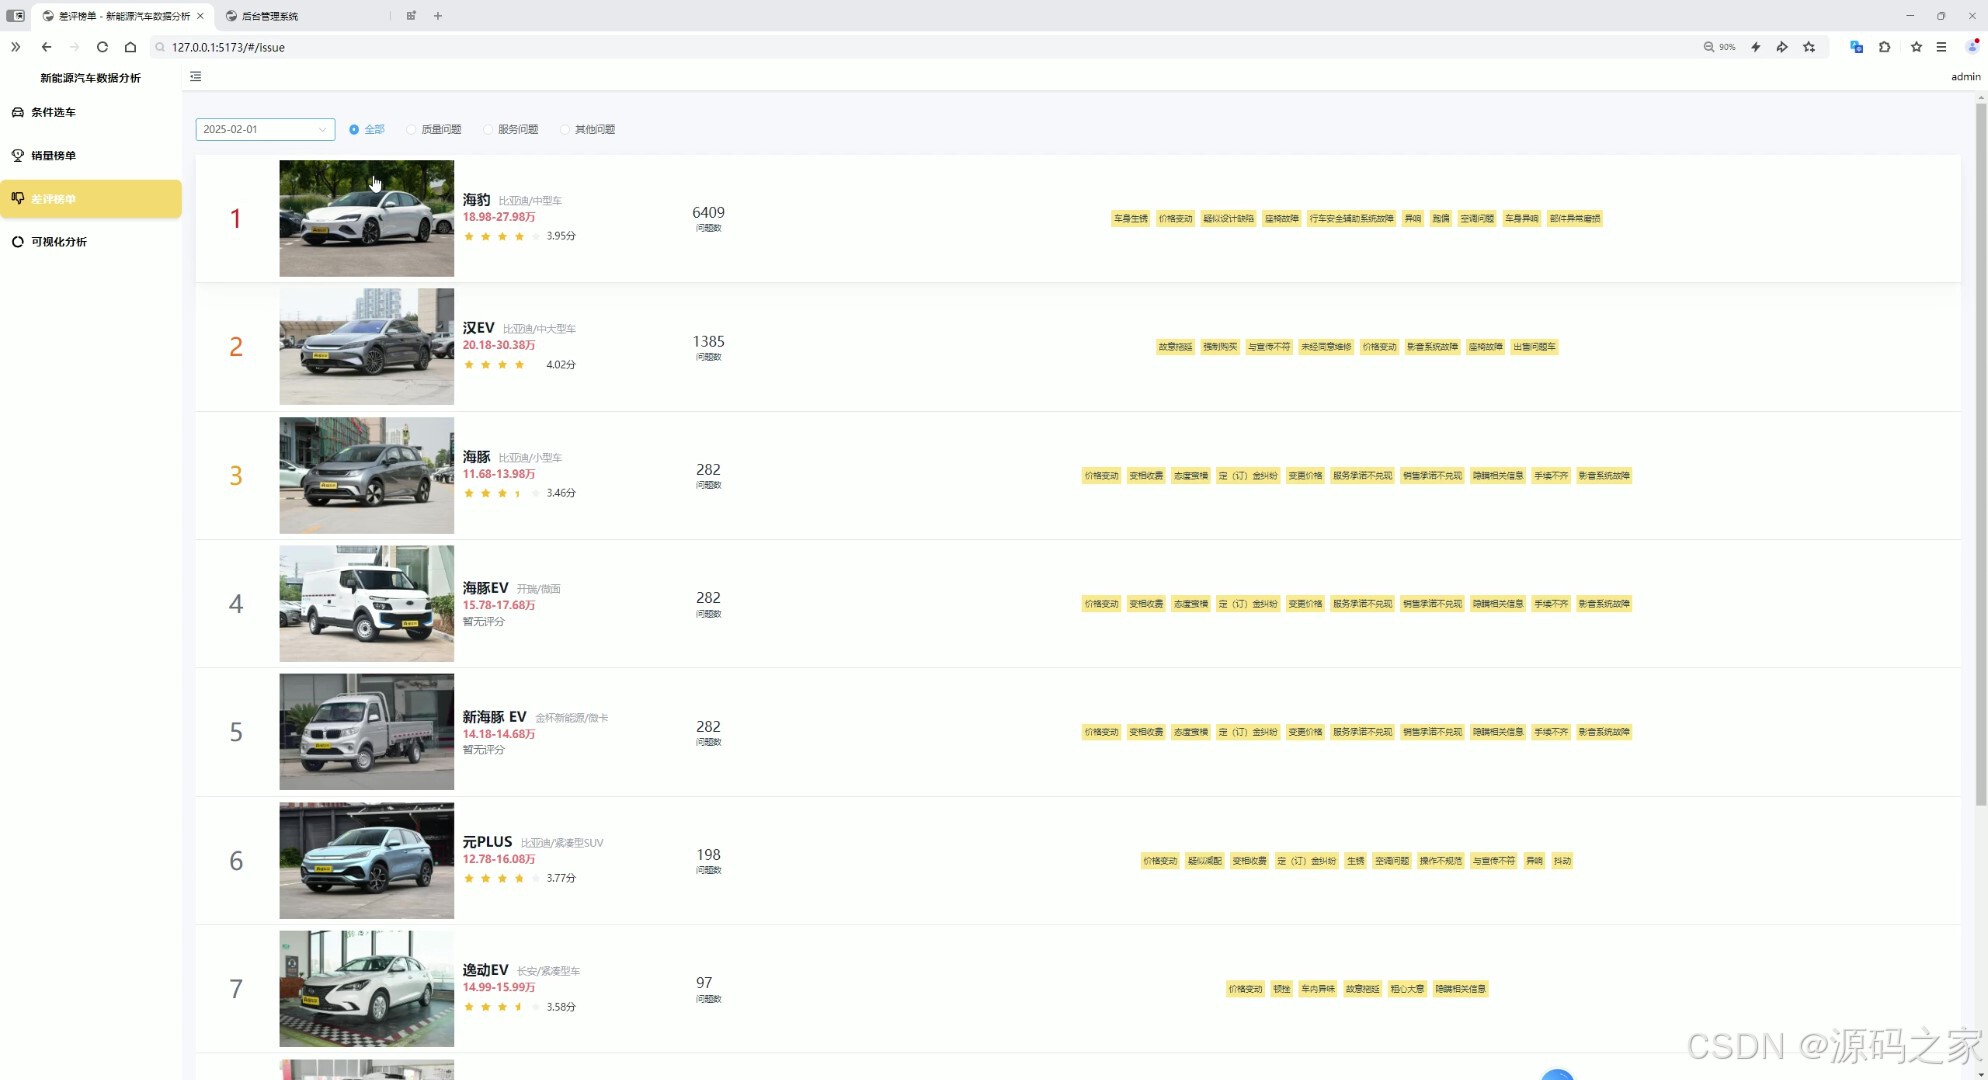The width and height of the screenshot is (1988, 1080).
Task: Click the bookmark star in address bar
Action: (1809, 47)
